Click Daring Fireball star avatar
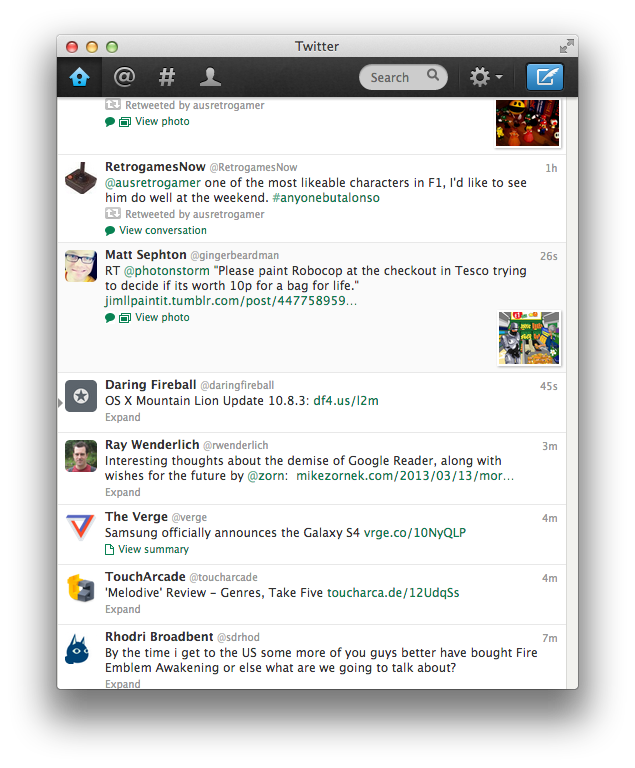Viewport: 635px width, 768px height. pos(81,396)
